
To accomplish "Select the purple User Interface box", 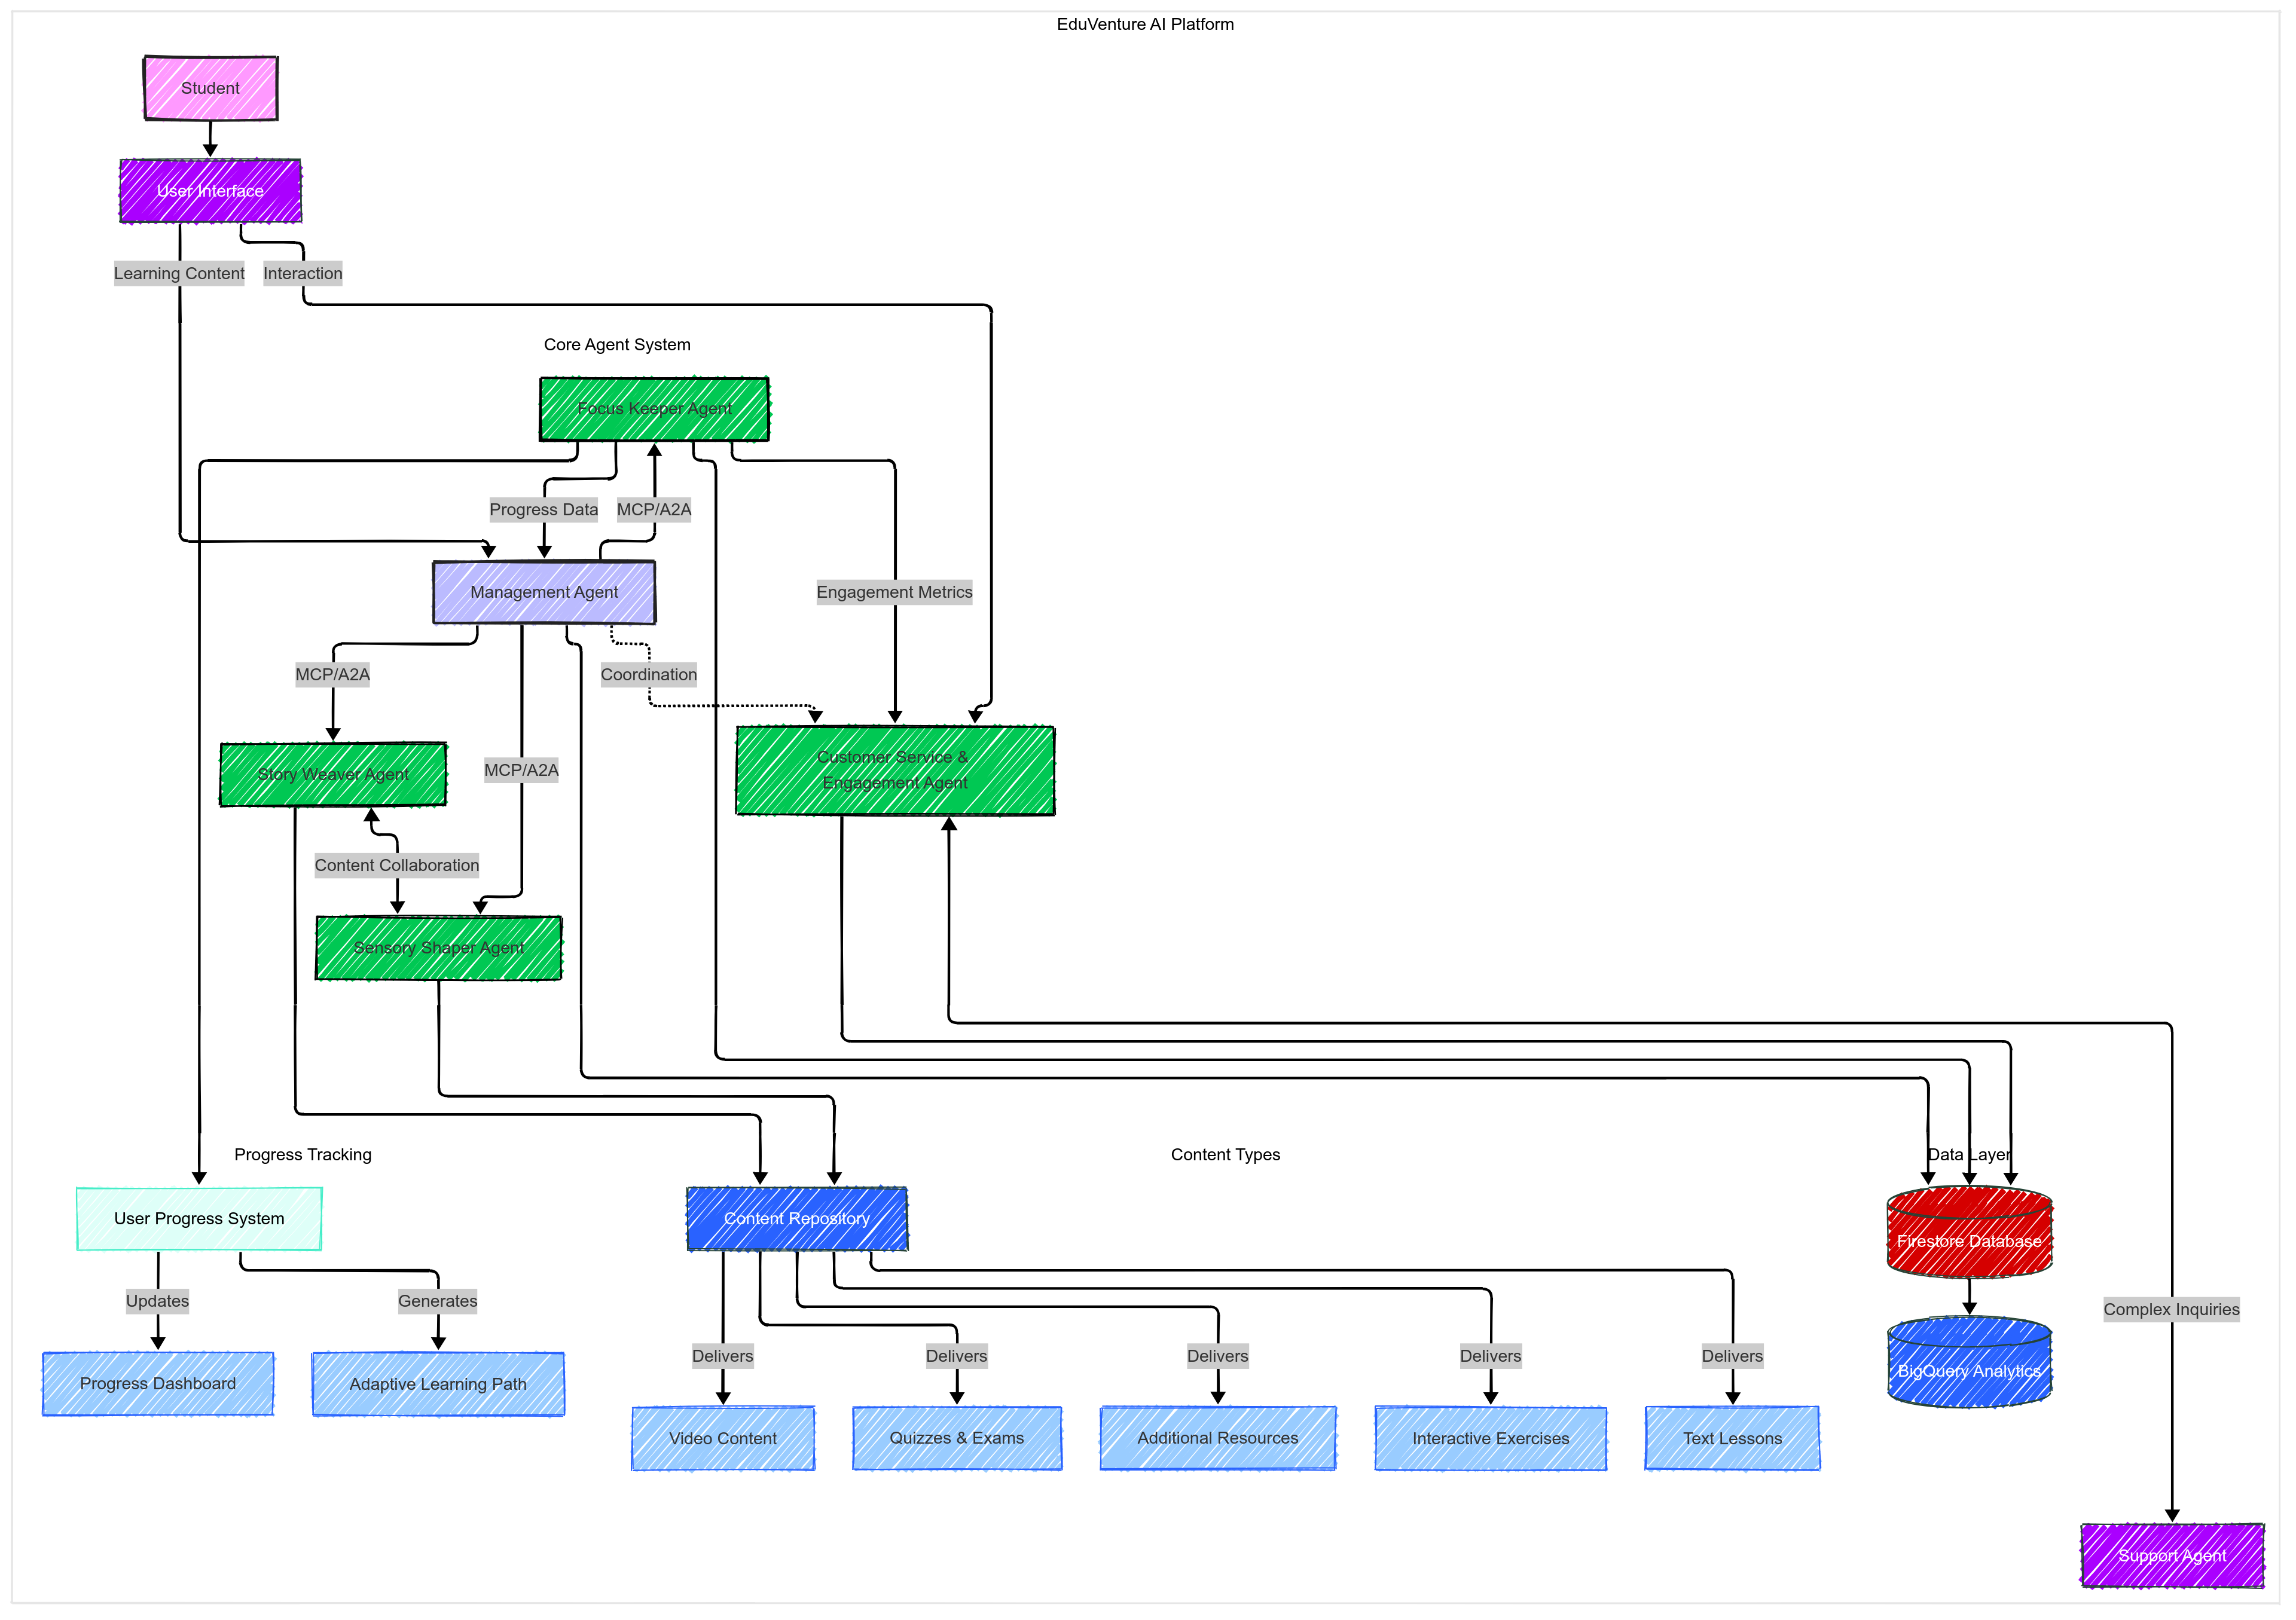I will [x=210, y=191].
